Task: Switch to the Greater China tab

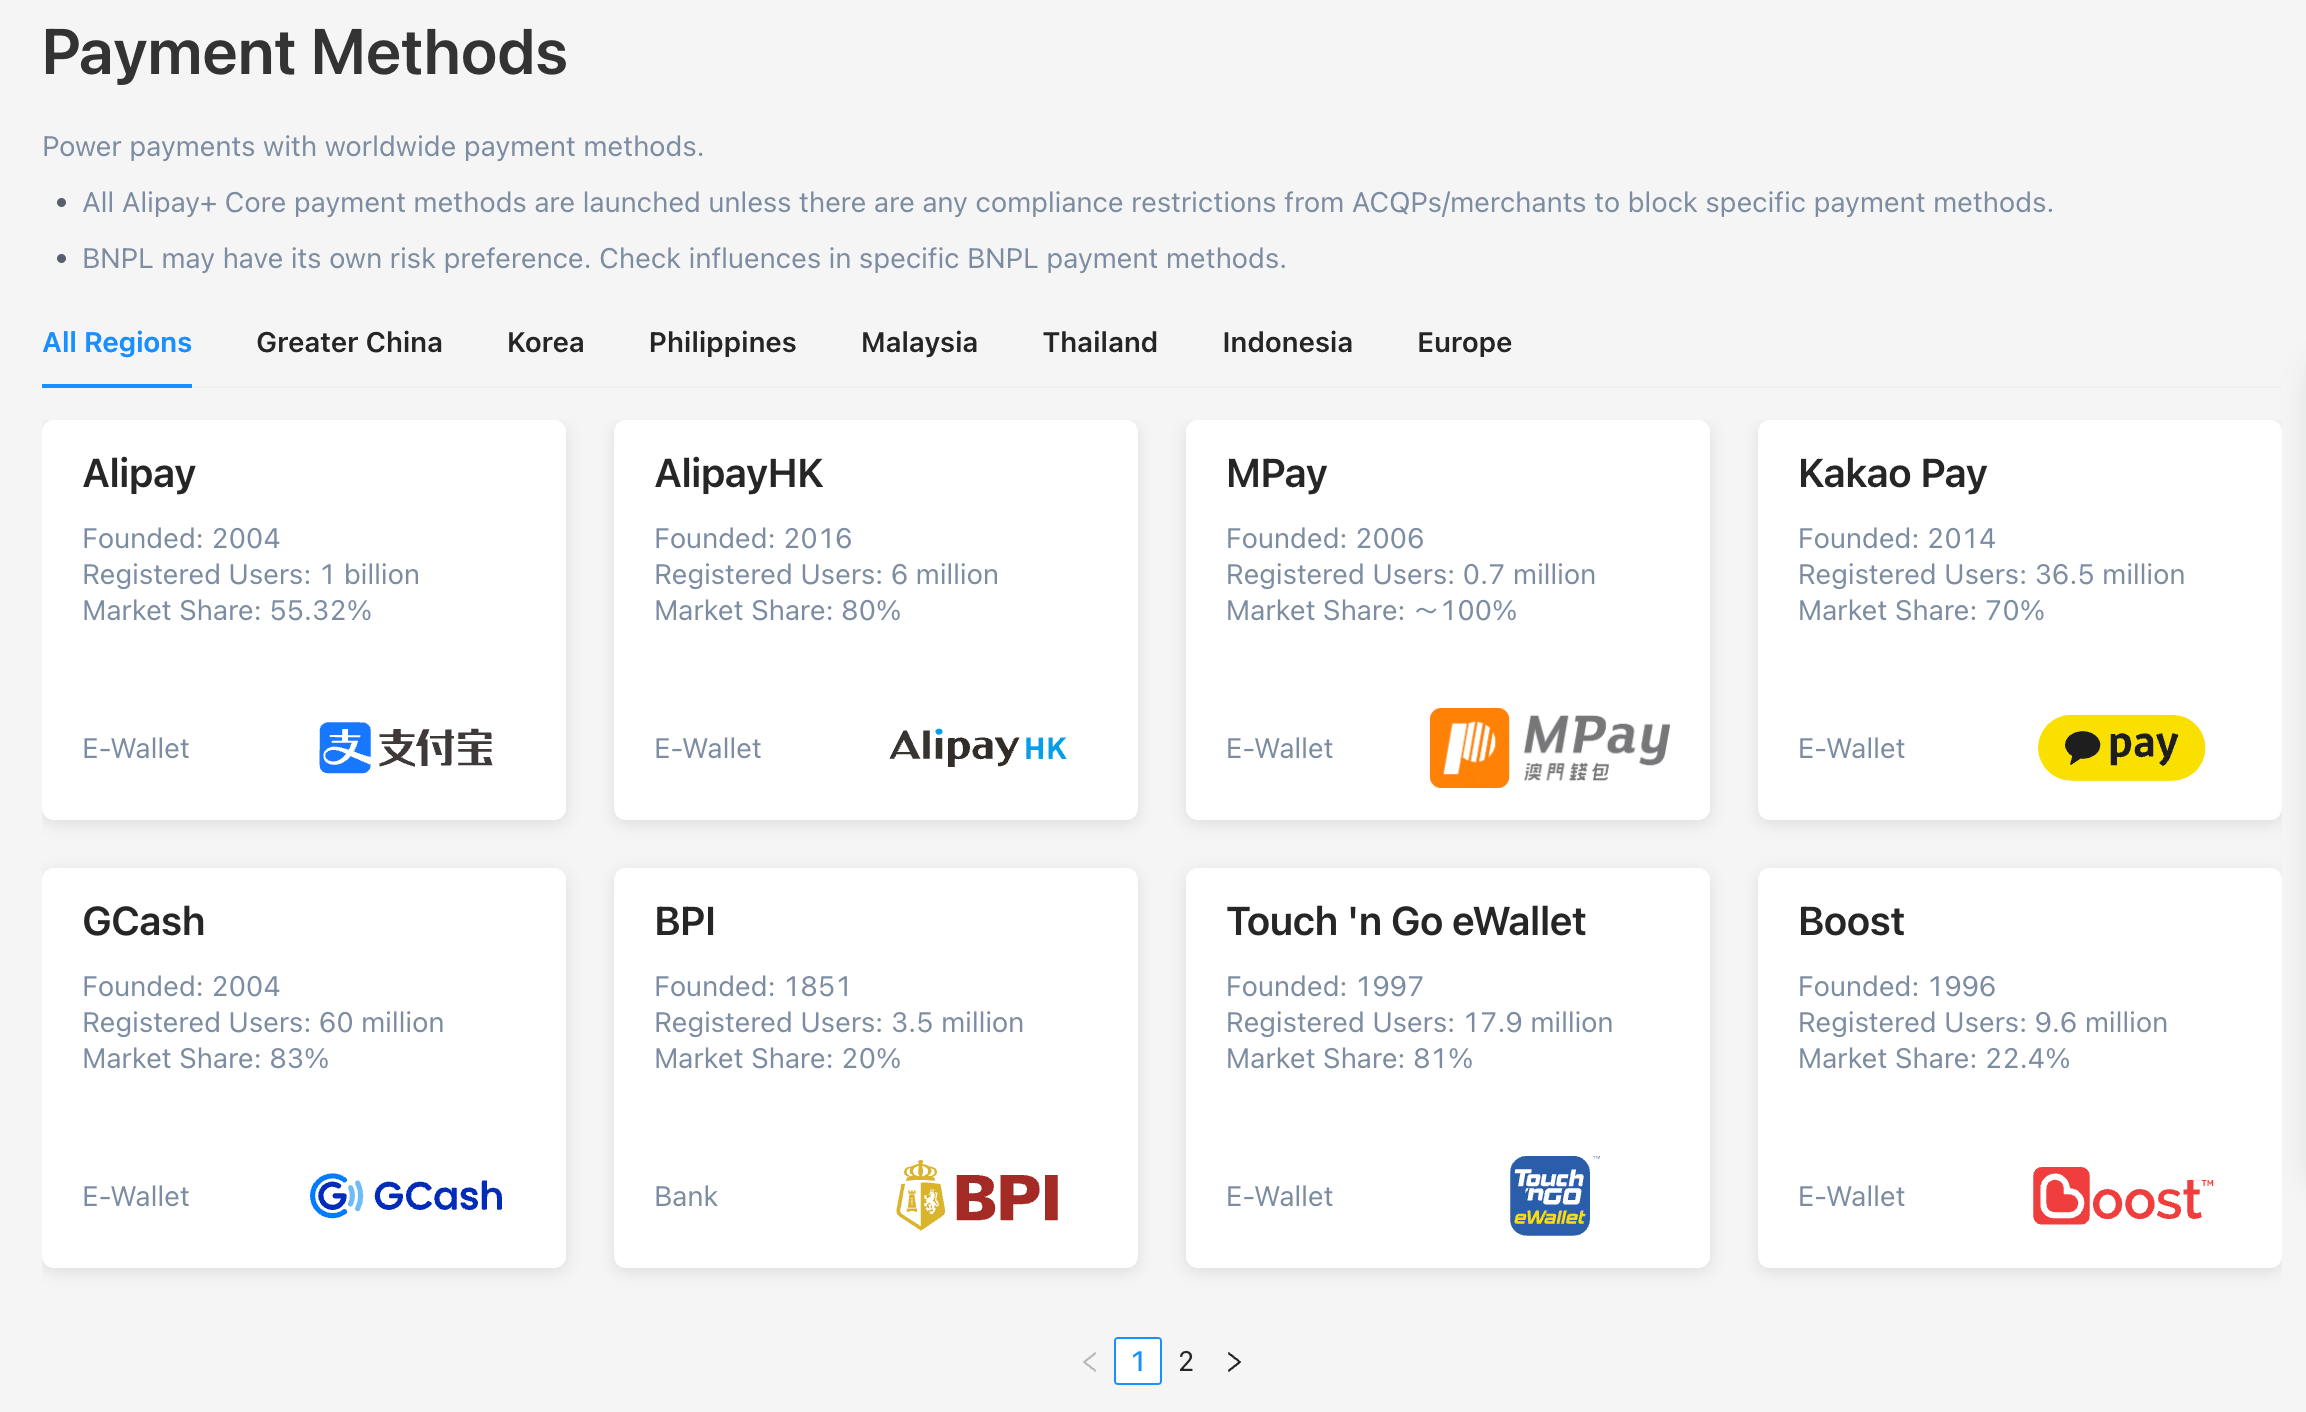Action: (x=349, y=342)
